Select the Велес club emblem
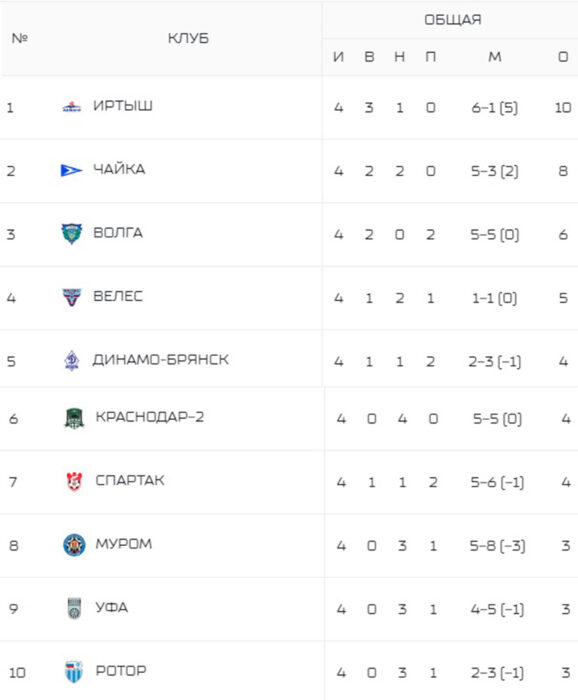The height and width of the screenshot is (700, 578). [71, 297]
